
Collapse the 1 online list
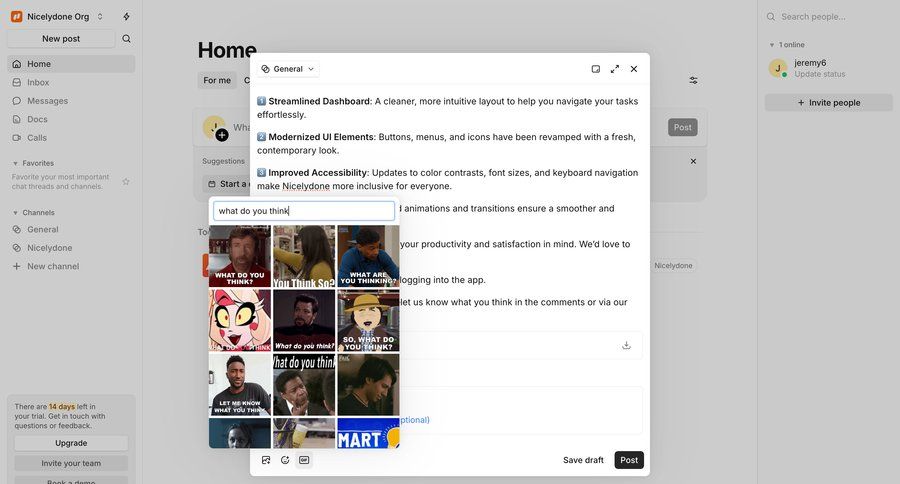pyautogui.click(x=772, y=45)
